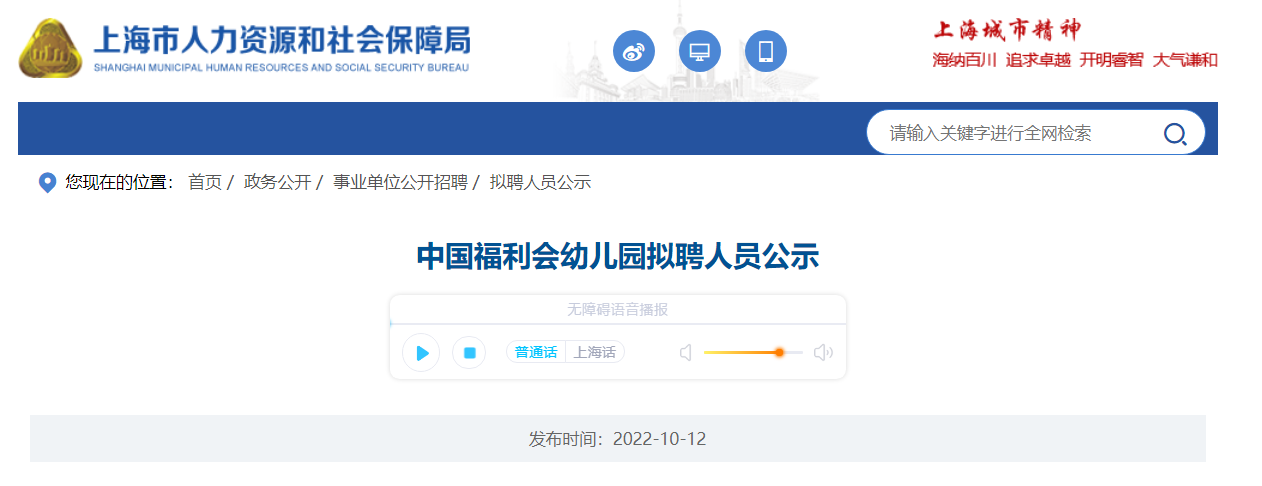Click the blue location pin icon
This screenshot has height=486, width=1262.
pyautogui.click(x=47, y=183)
